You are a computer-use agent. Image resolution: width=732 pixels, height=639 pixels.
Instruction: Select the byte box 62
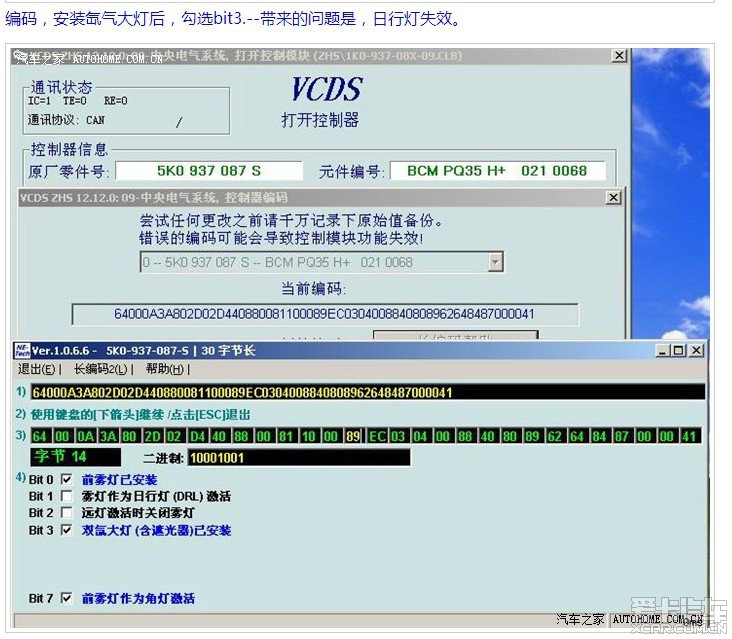[555, 436]
